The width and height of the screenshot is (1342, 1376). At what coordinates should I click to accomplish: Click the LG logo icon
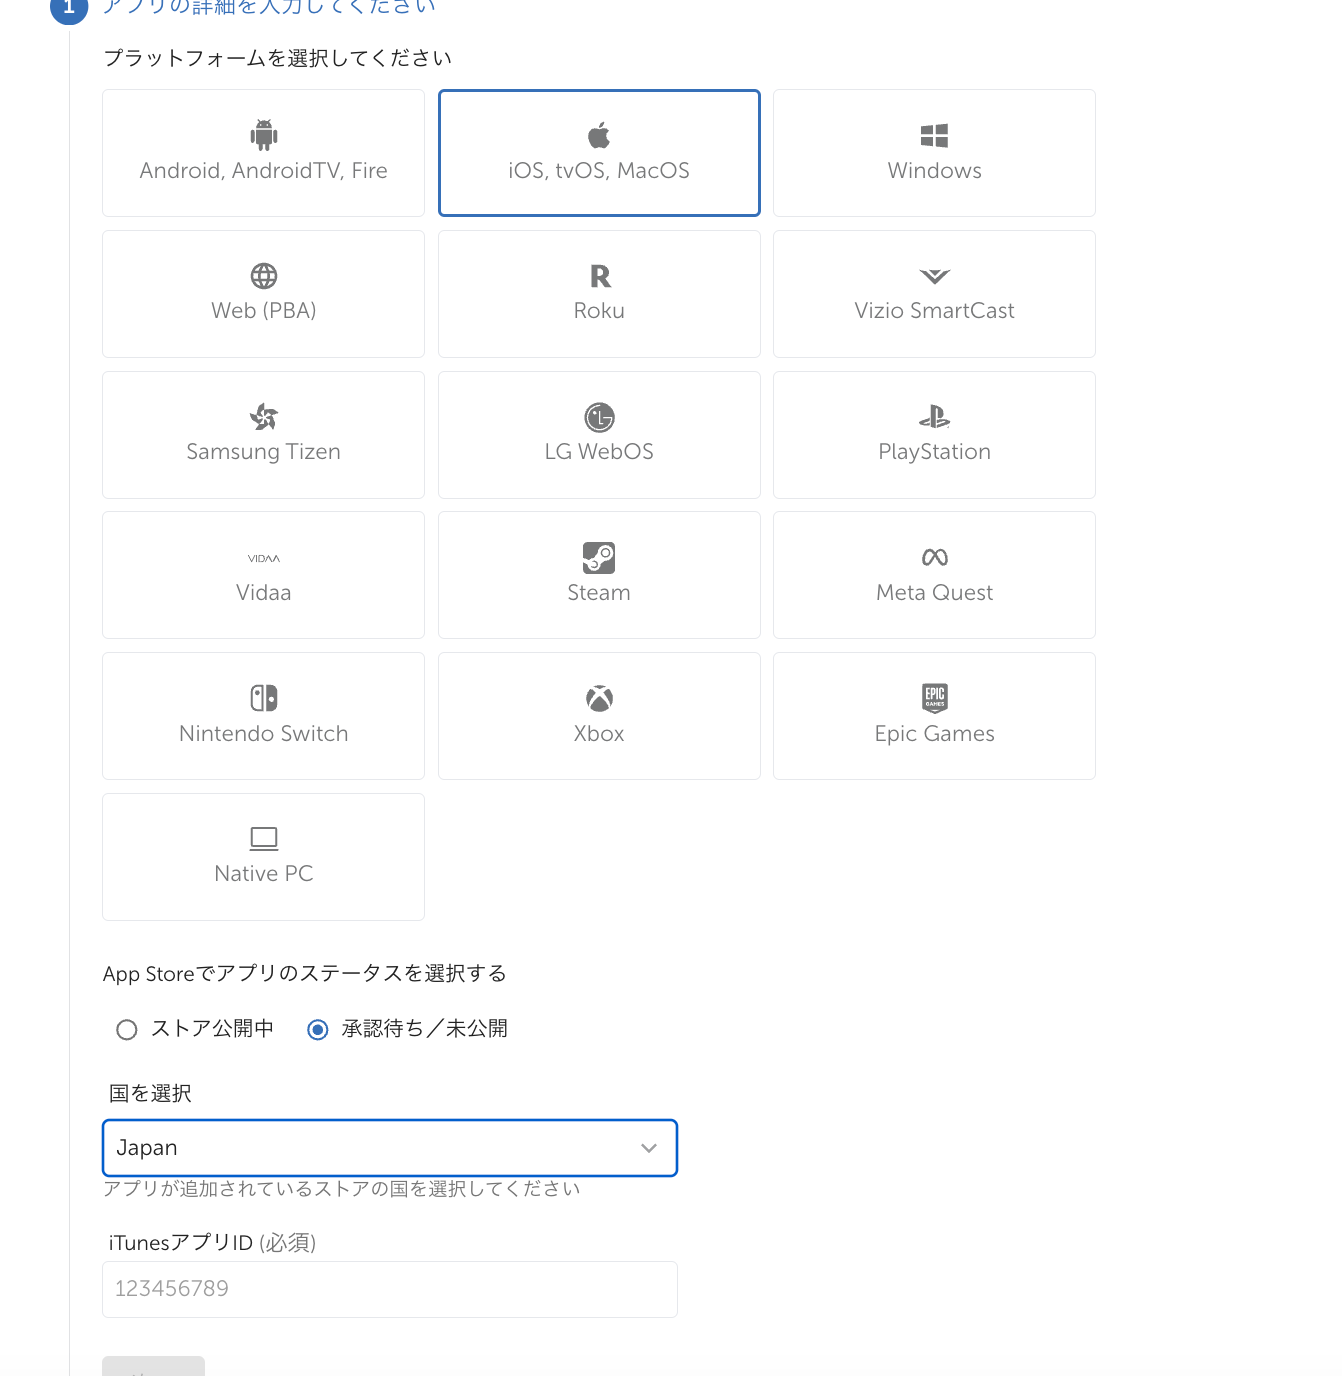(x=599, y=417)
